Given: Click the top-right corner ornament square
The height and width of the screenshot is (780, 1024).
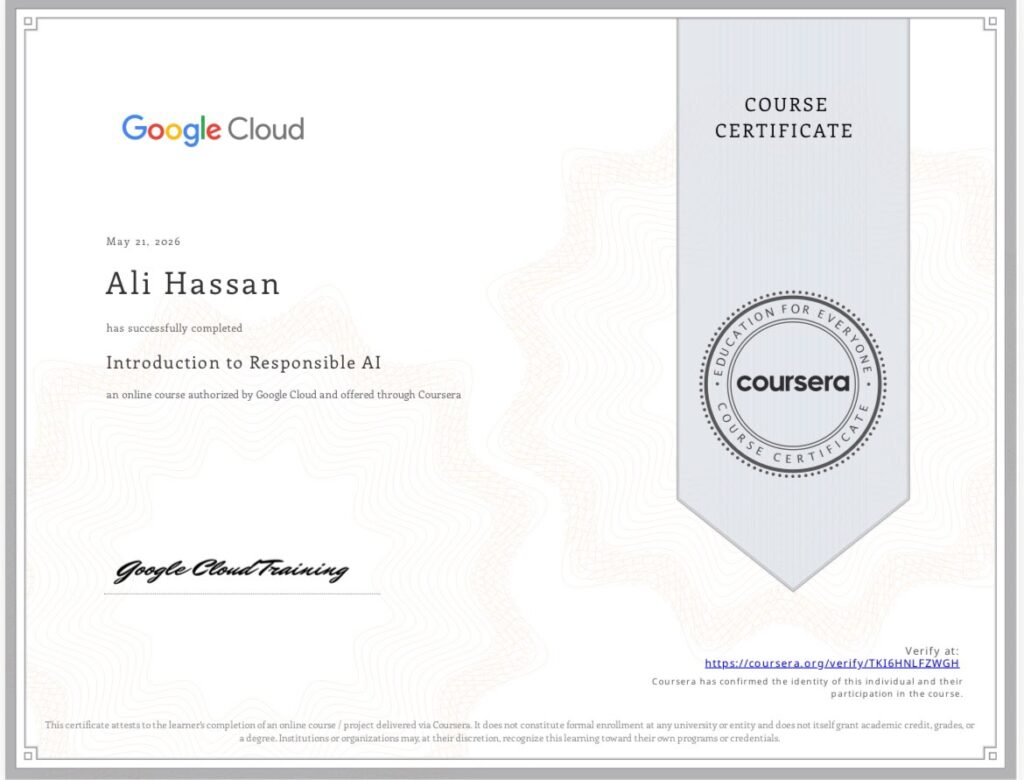Looking at the screenshot, I should click(992, 22).
